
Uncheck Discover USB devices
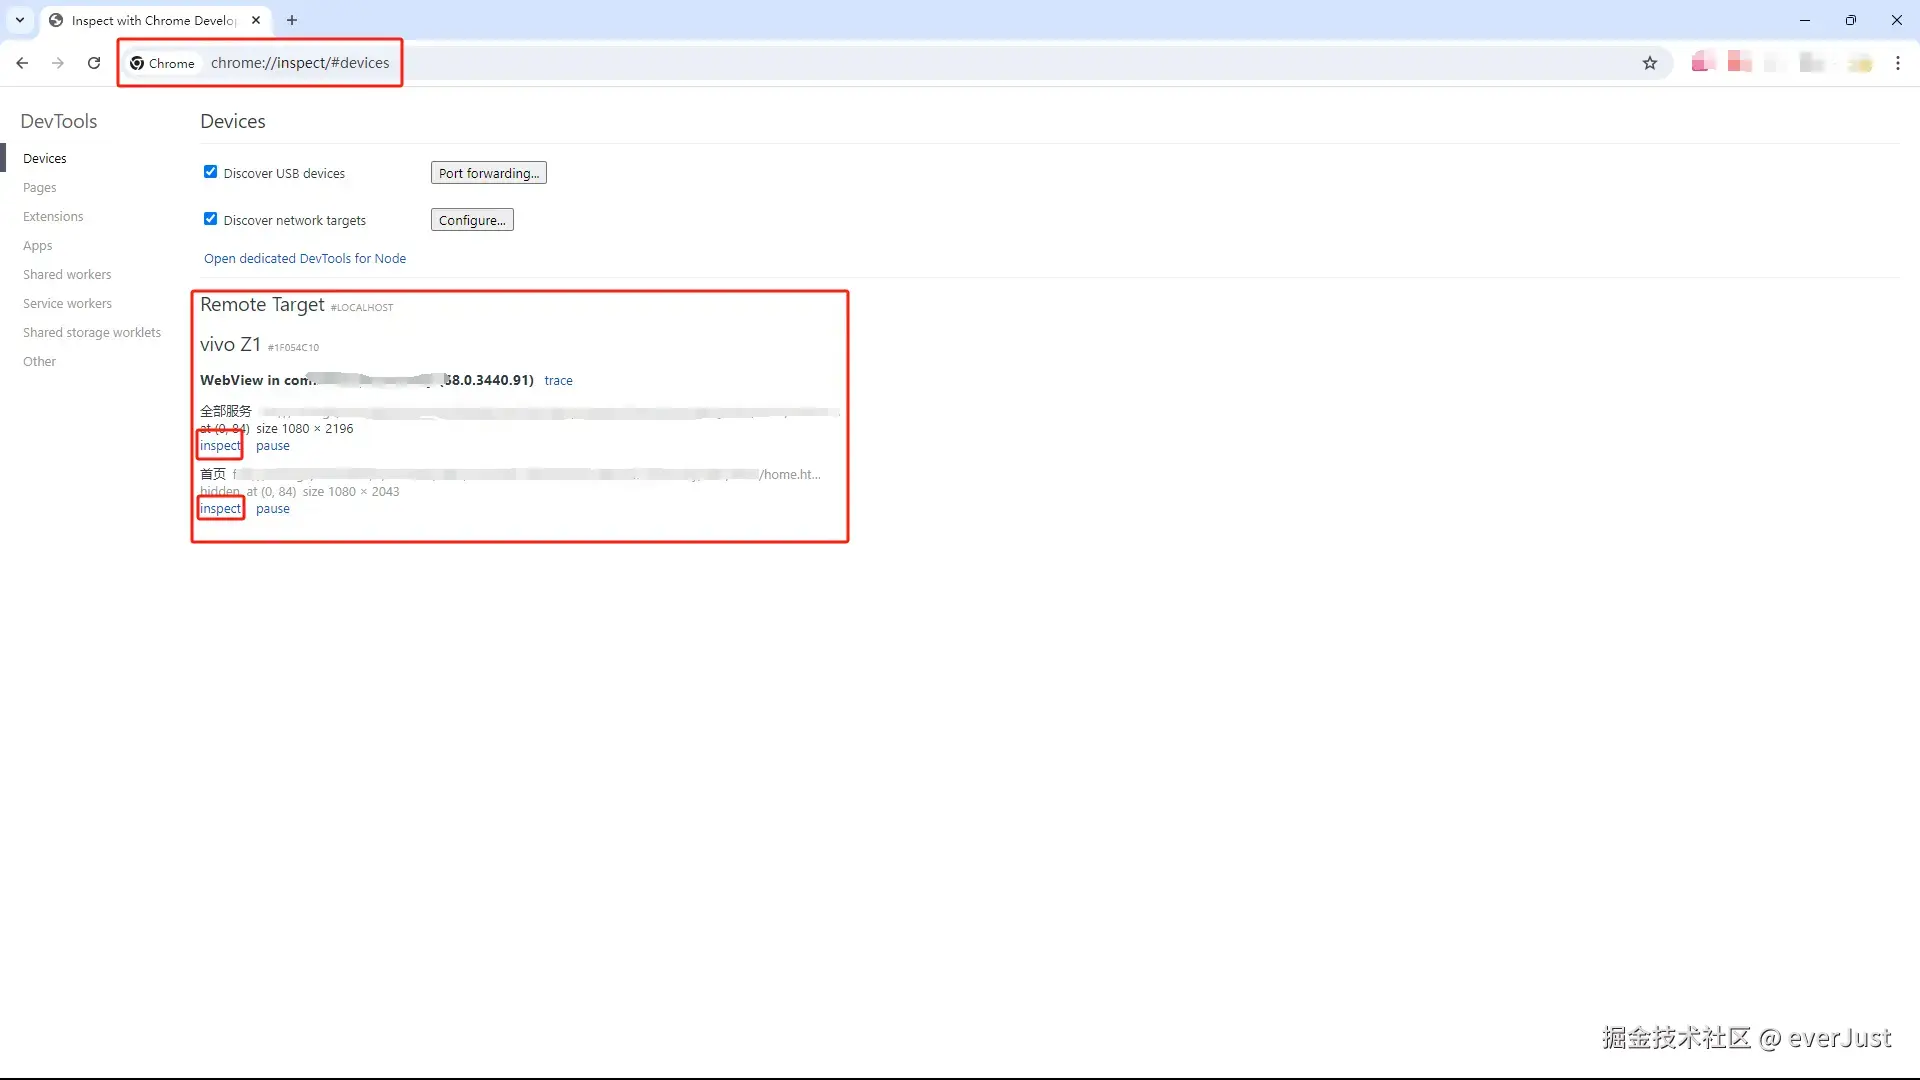click(210, 172)
